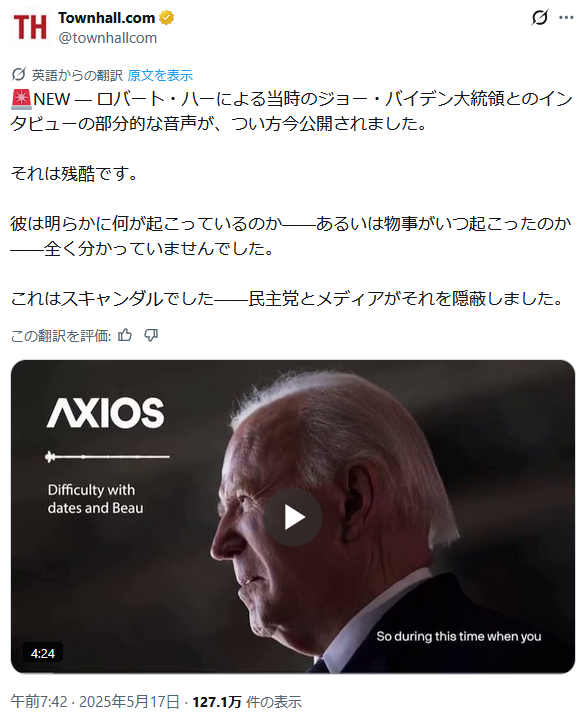Click the 'Difficulty with dates and Beau' caption
Viewport: 584px width, 714px height.
95,499
